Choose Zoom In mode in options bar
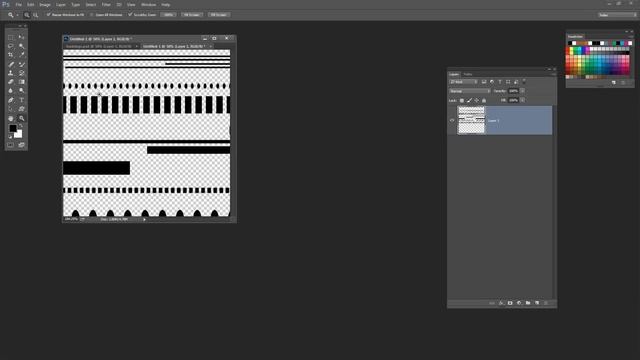Screen dimensions: 640x360 point(27,15)
